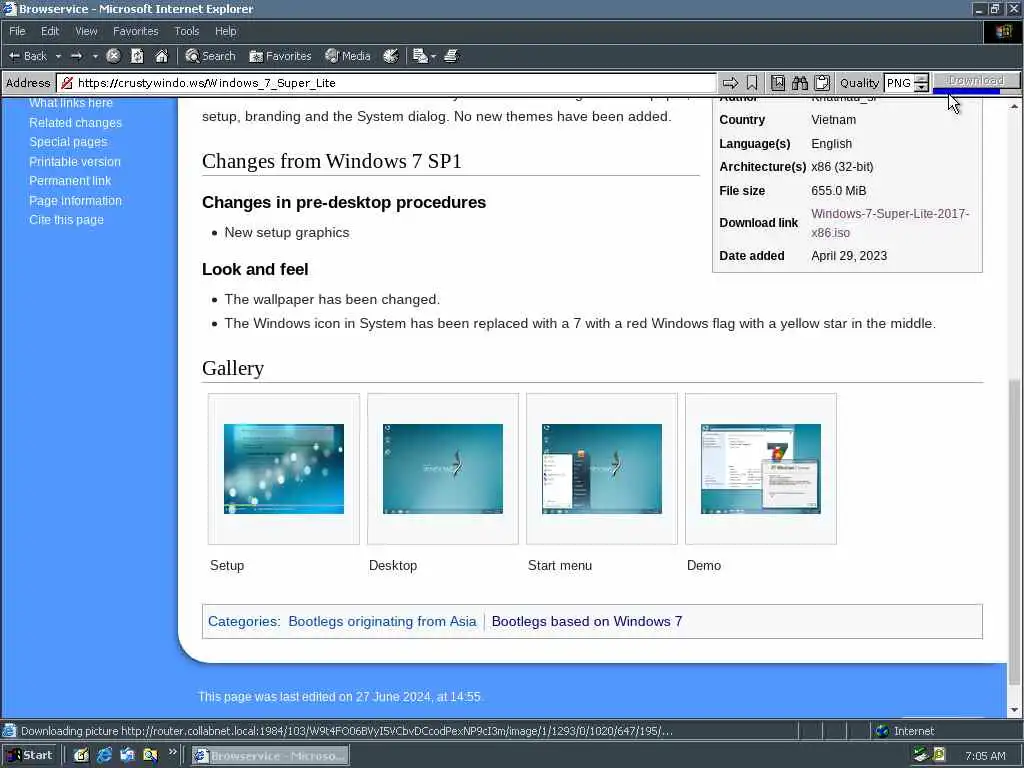Click the Internet zone status bar entry
This screenshot has width=1024, height=768.
tap(906, 731)
